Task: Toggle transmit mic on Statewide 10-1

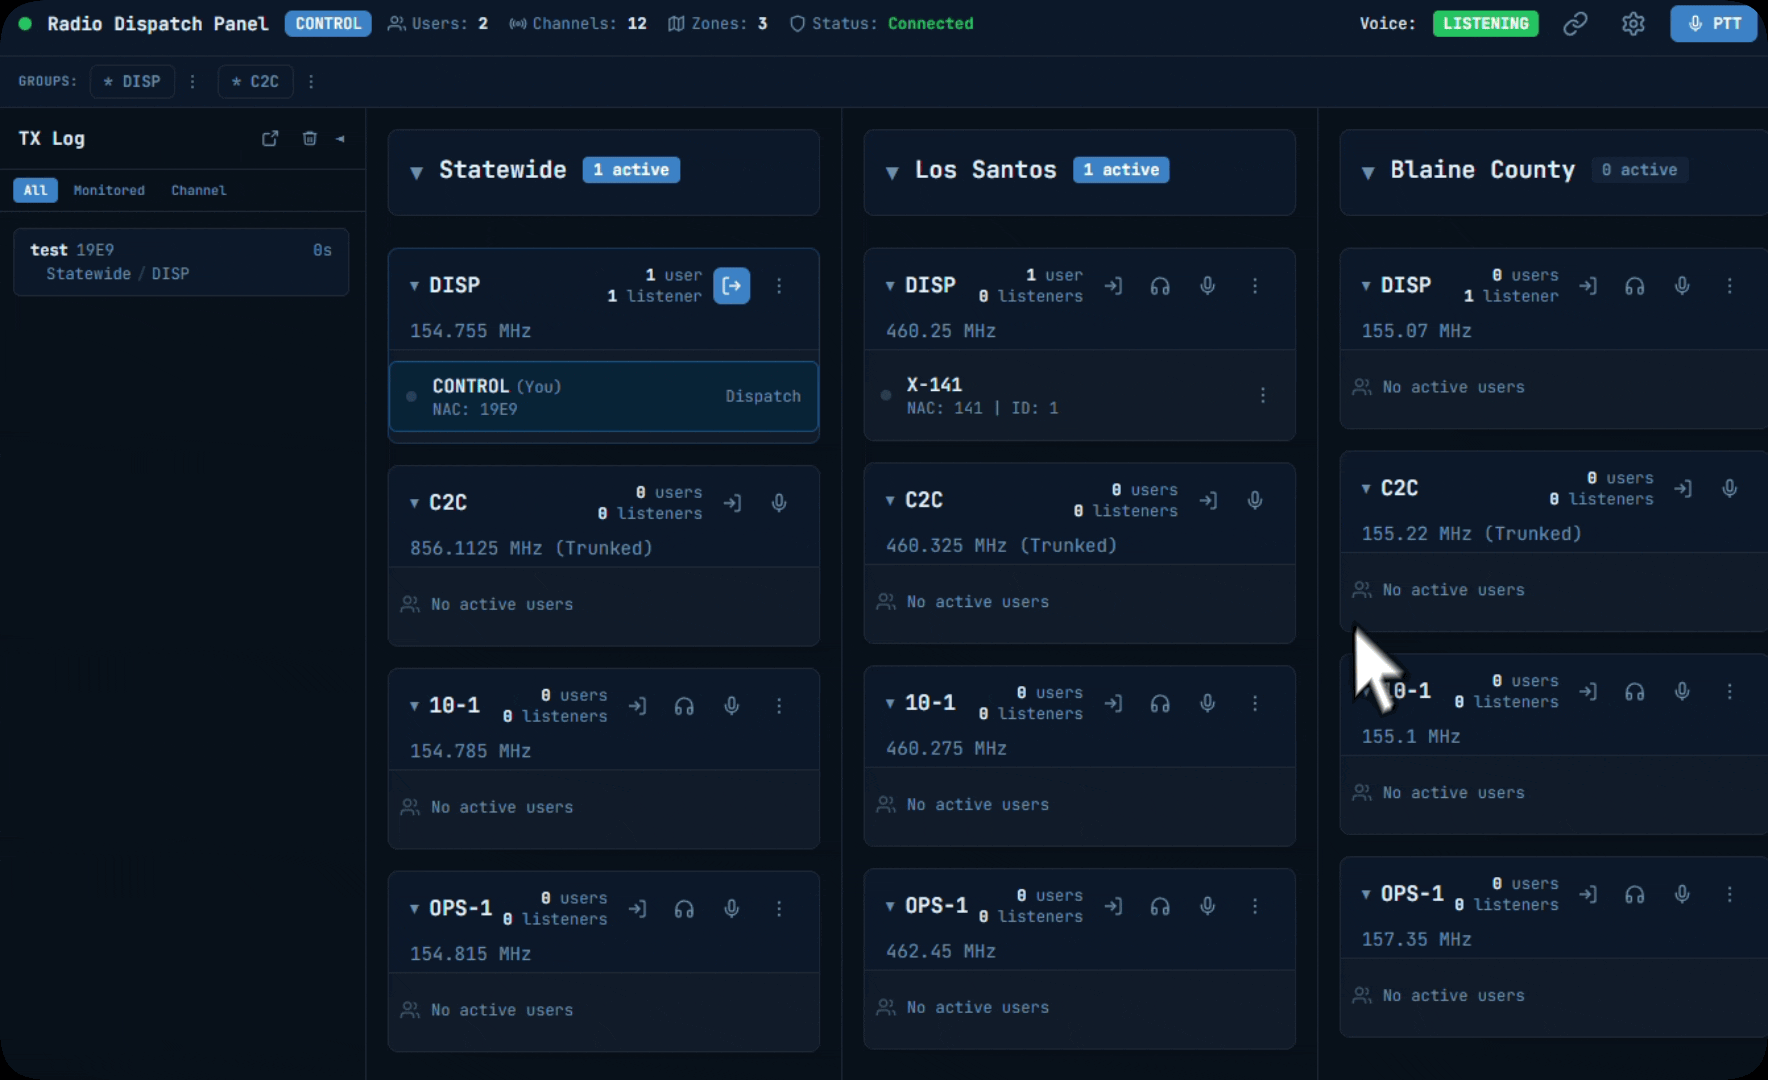Action: pyautogui.click(x=732, y=706)
